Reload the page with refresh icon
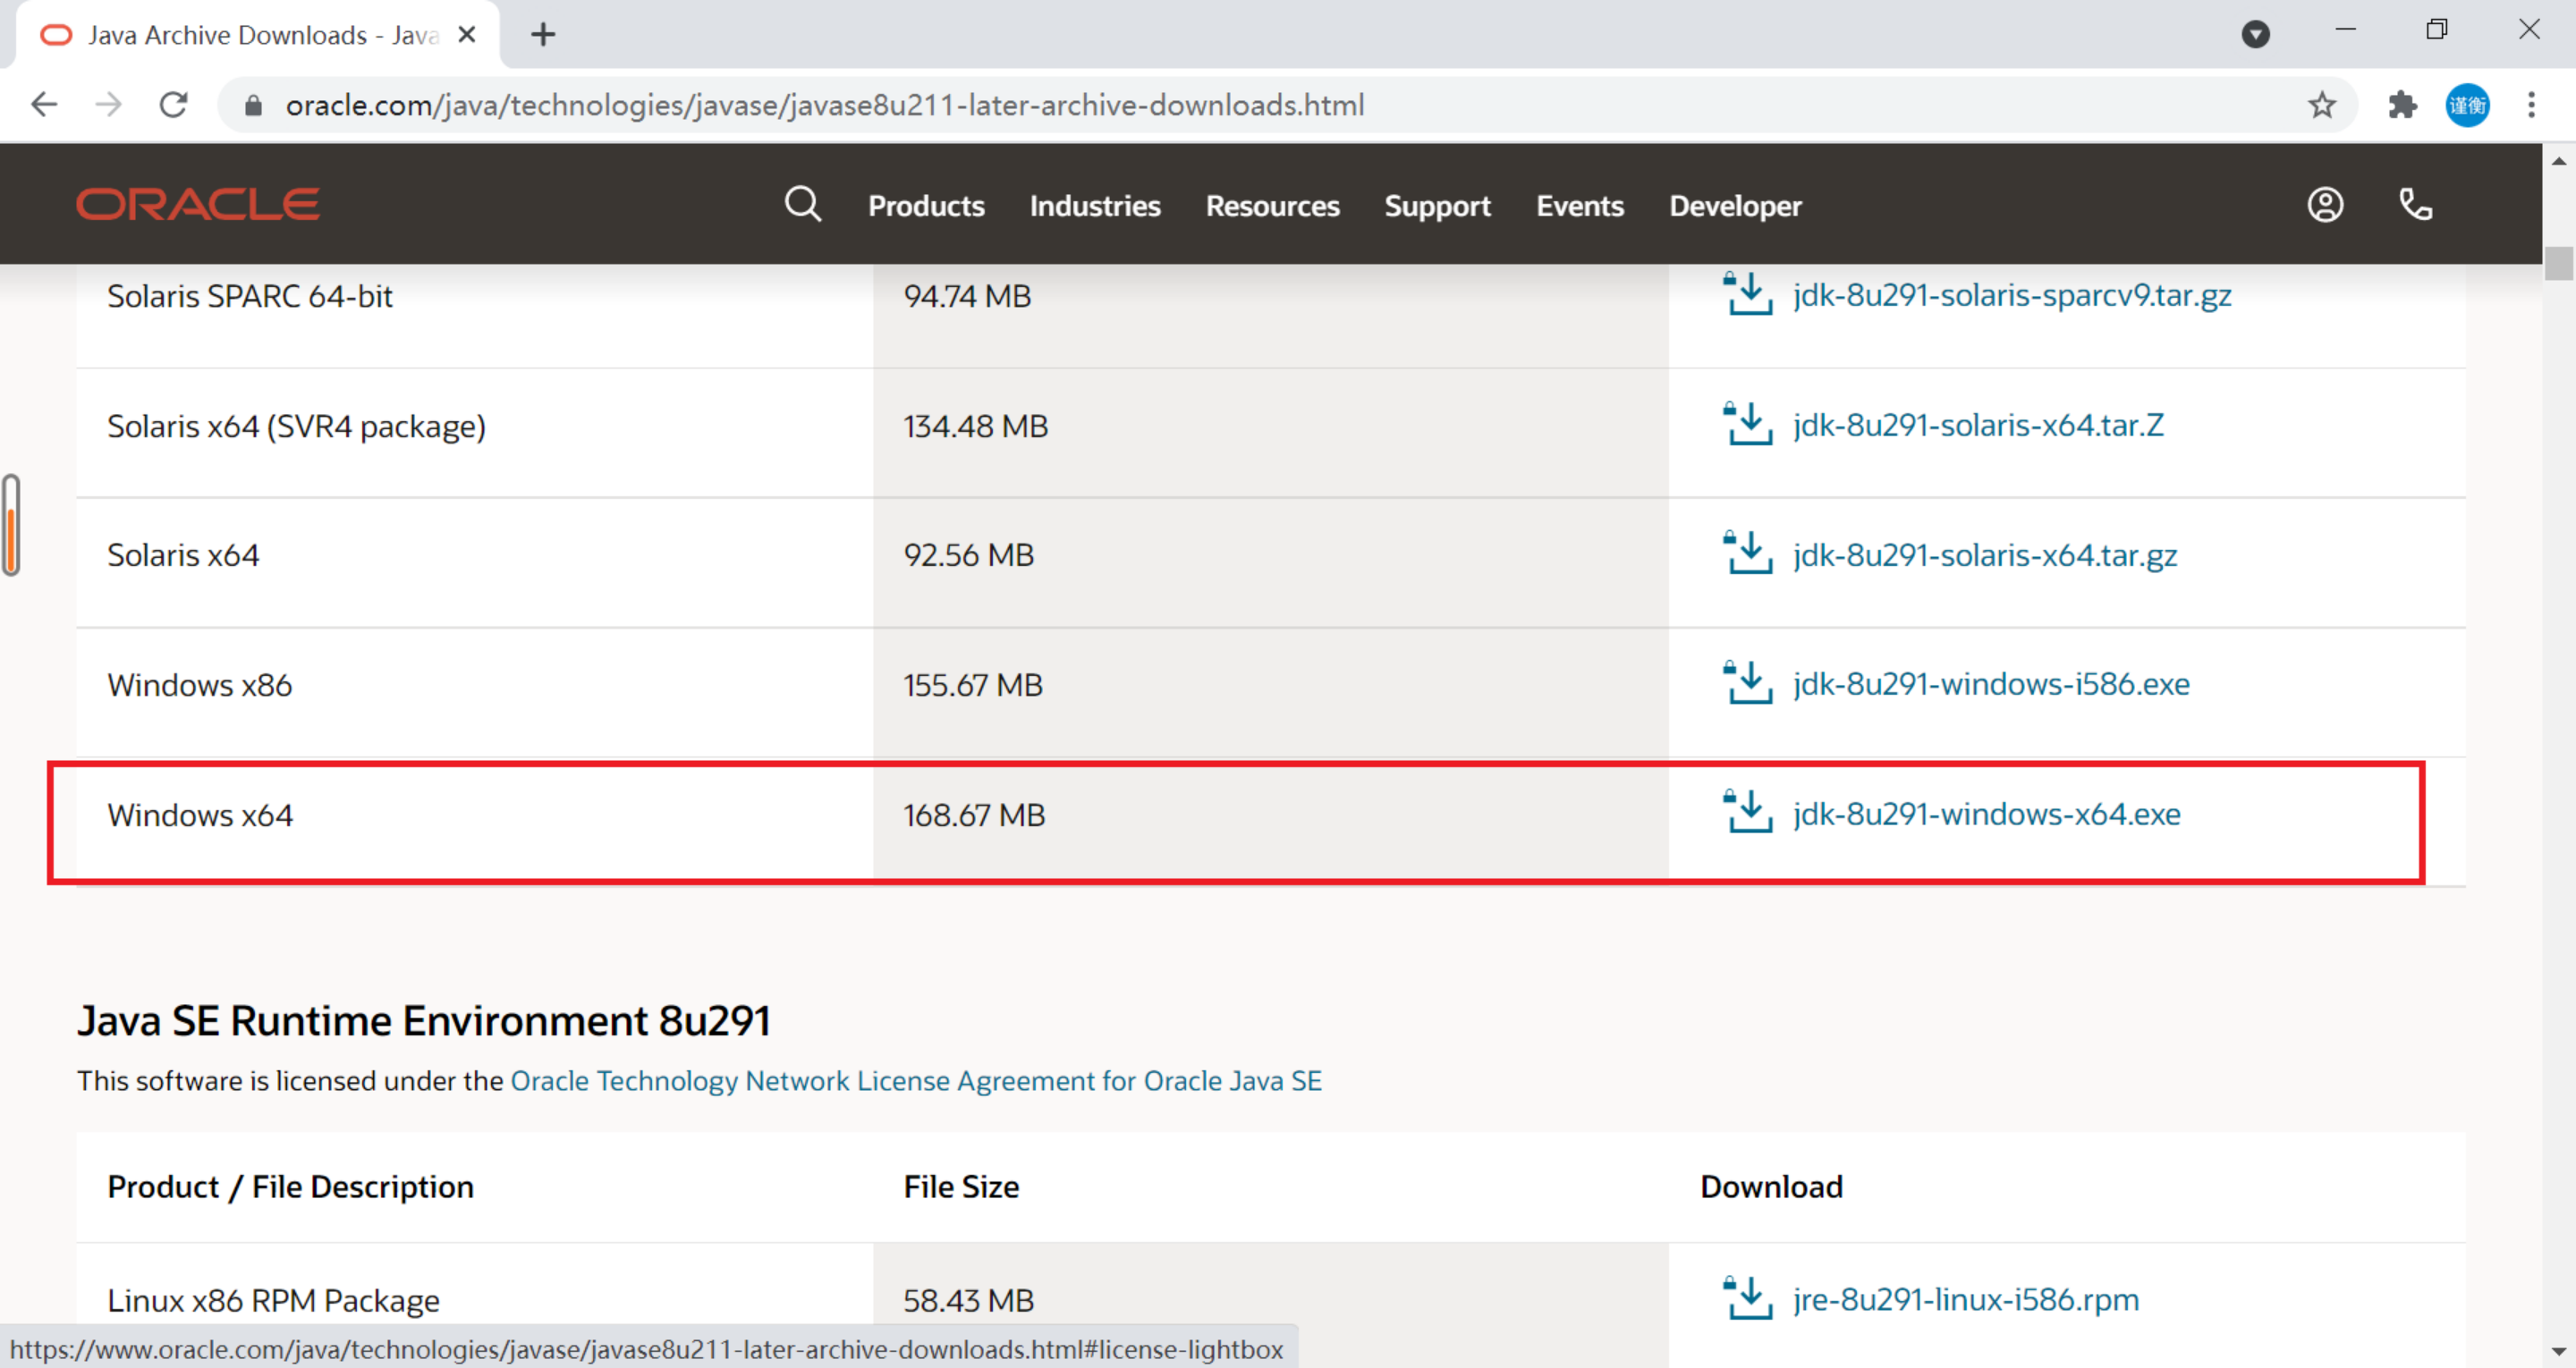The image size is (2576, 1368). pos(174,105)
